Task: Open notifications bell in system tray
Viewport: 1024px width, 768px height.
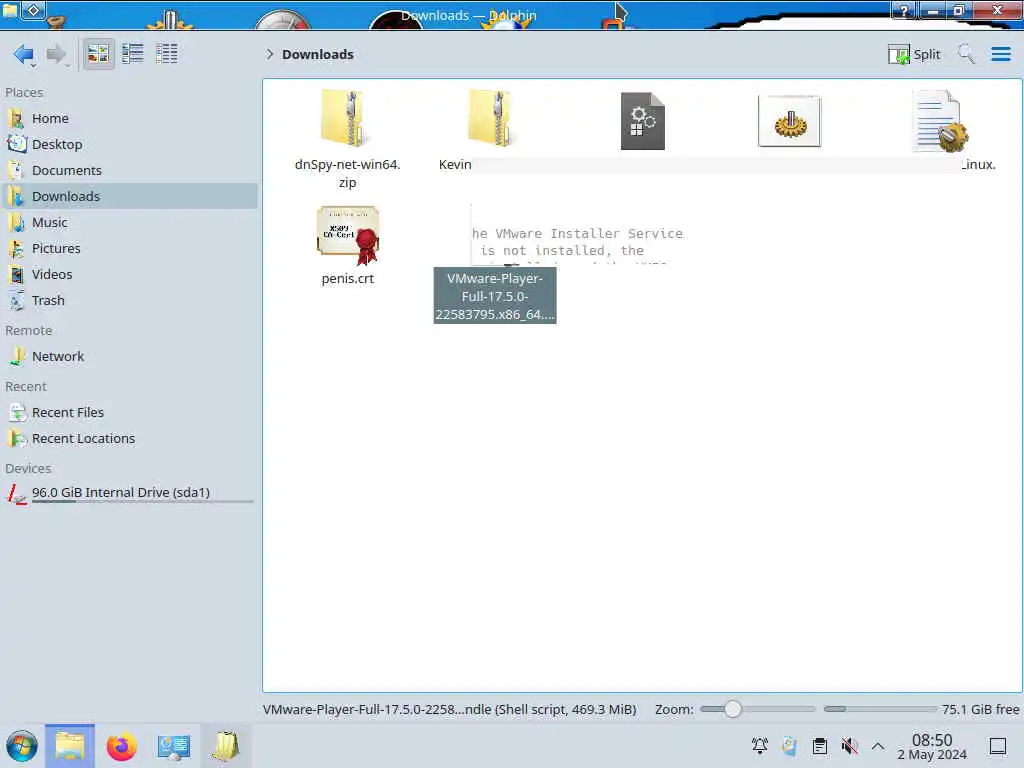Action: 760,746
